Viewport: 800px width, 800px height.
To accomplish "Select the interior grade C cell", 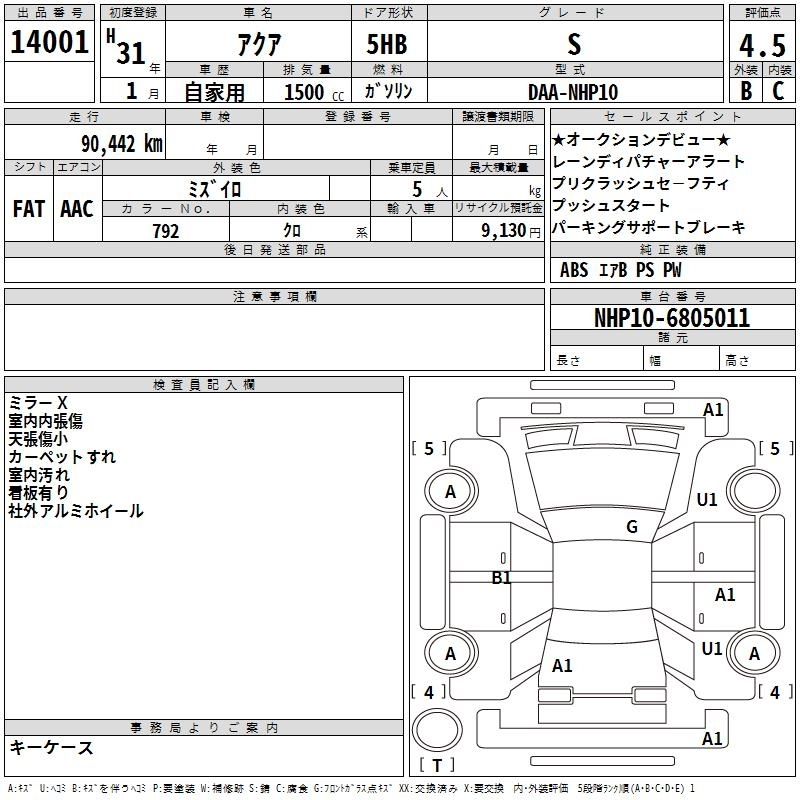I will point(778,90).
